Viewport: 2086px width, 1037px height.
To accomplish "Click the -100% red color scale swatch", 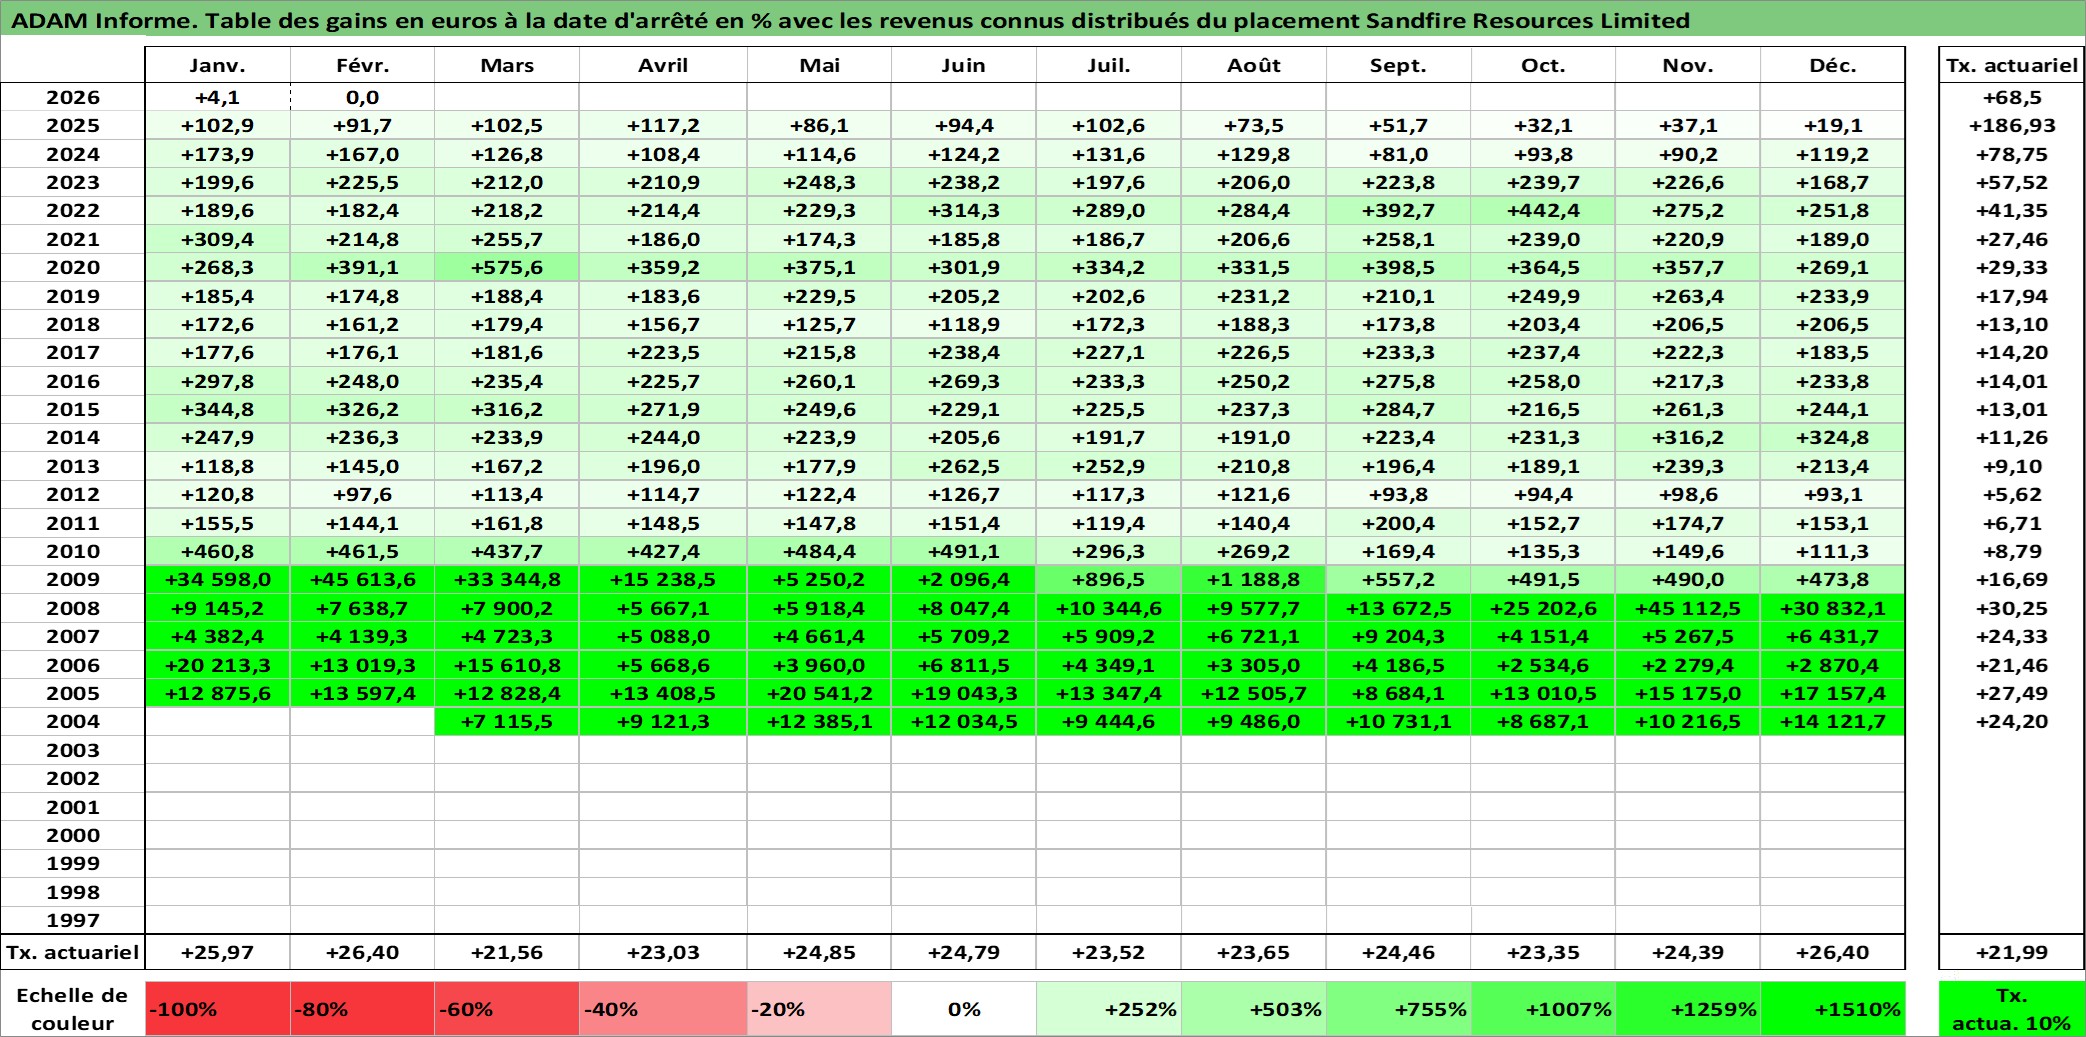I will [x=217, y=1008].
